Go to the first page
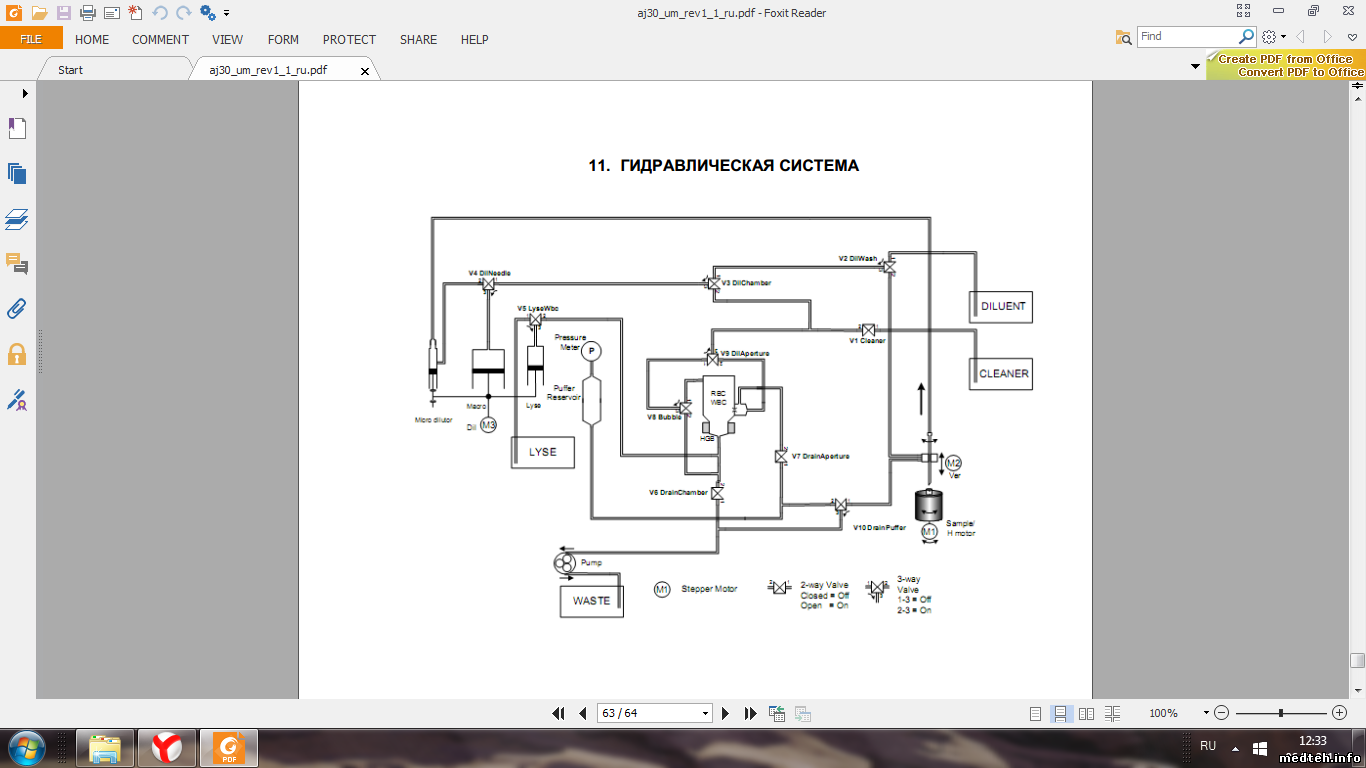The image size is (1366, 768). point(558,713)
